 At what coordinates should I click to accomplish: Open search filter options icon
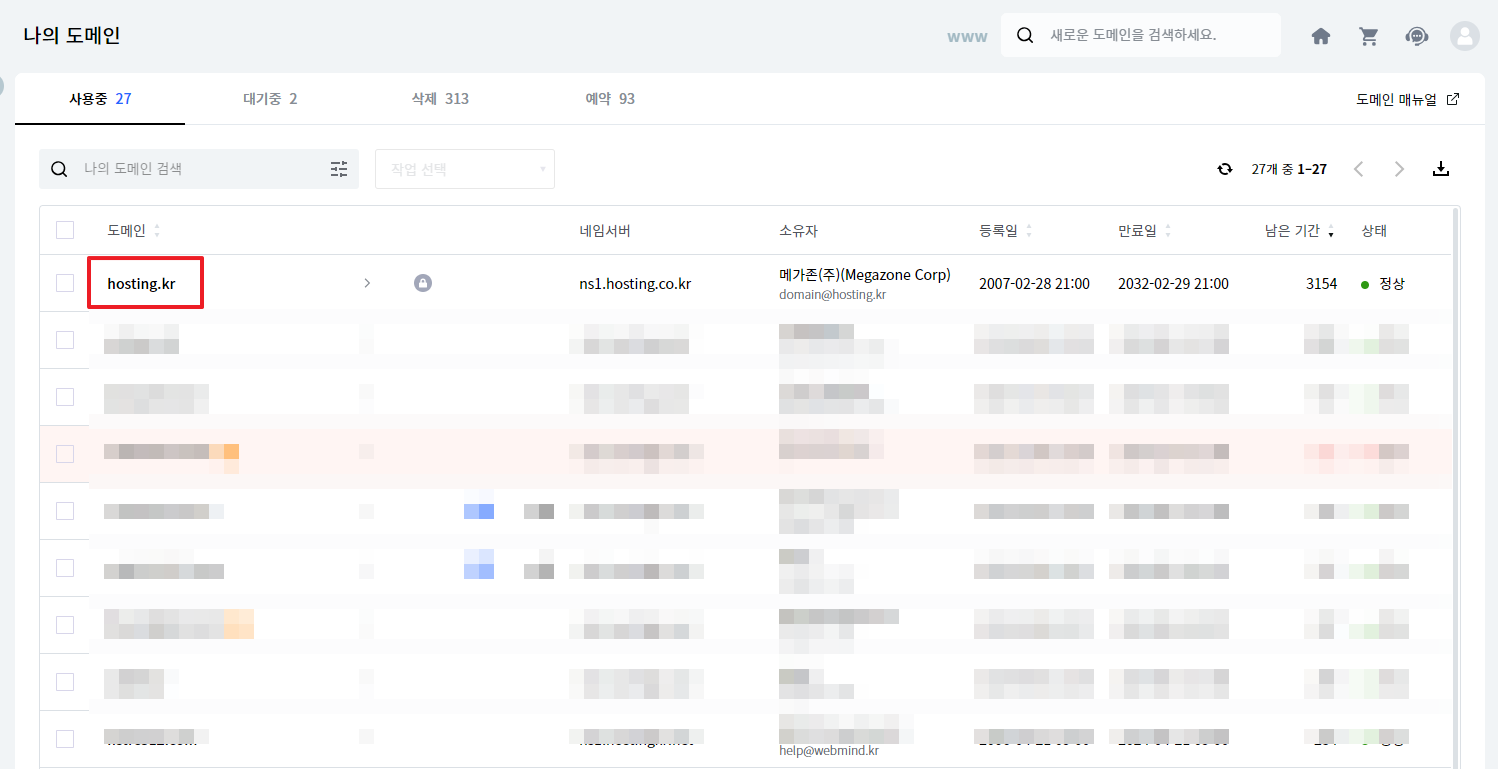coord(339,169)
